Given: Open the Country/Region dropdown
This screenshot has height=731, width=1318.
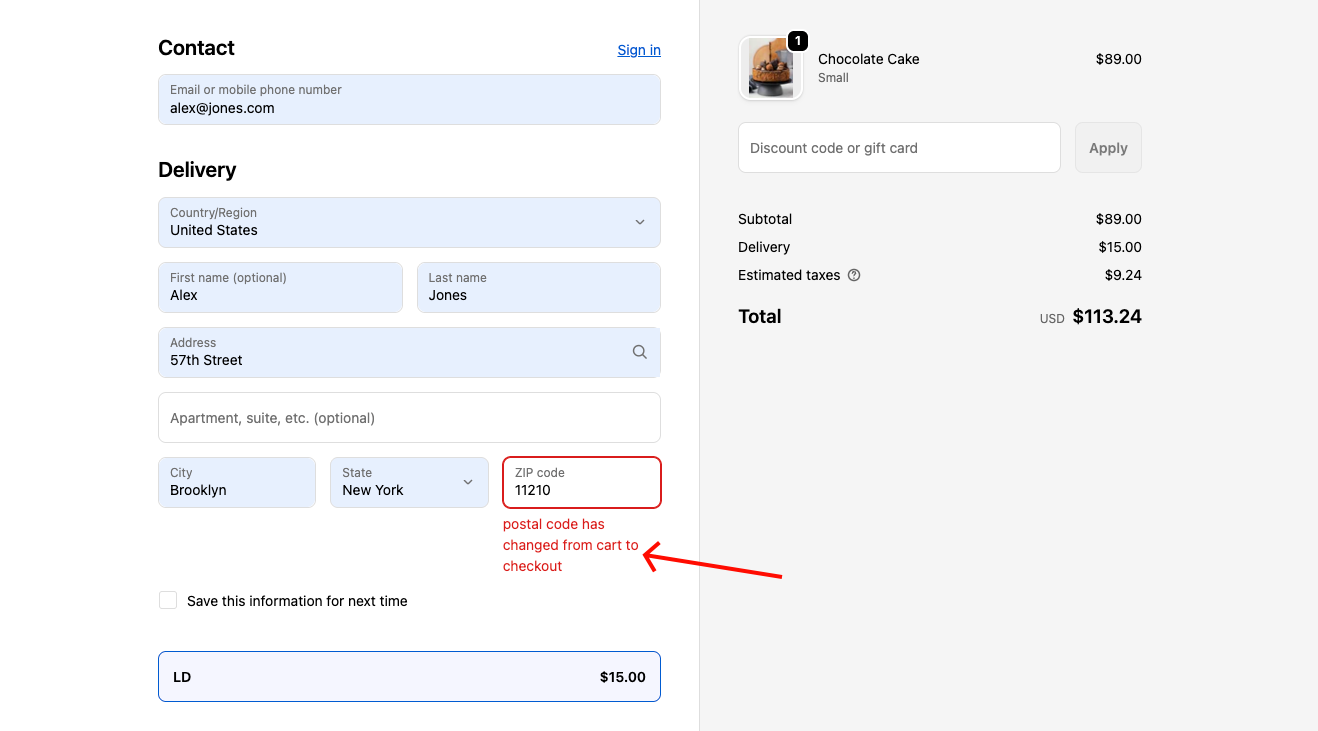Looking at the screenshot, I should [x=409, y=222].
